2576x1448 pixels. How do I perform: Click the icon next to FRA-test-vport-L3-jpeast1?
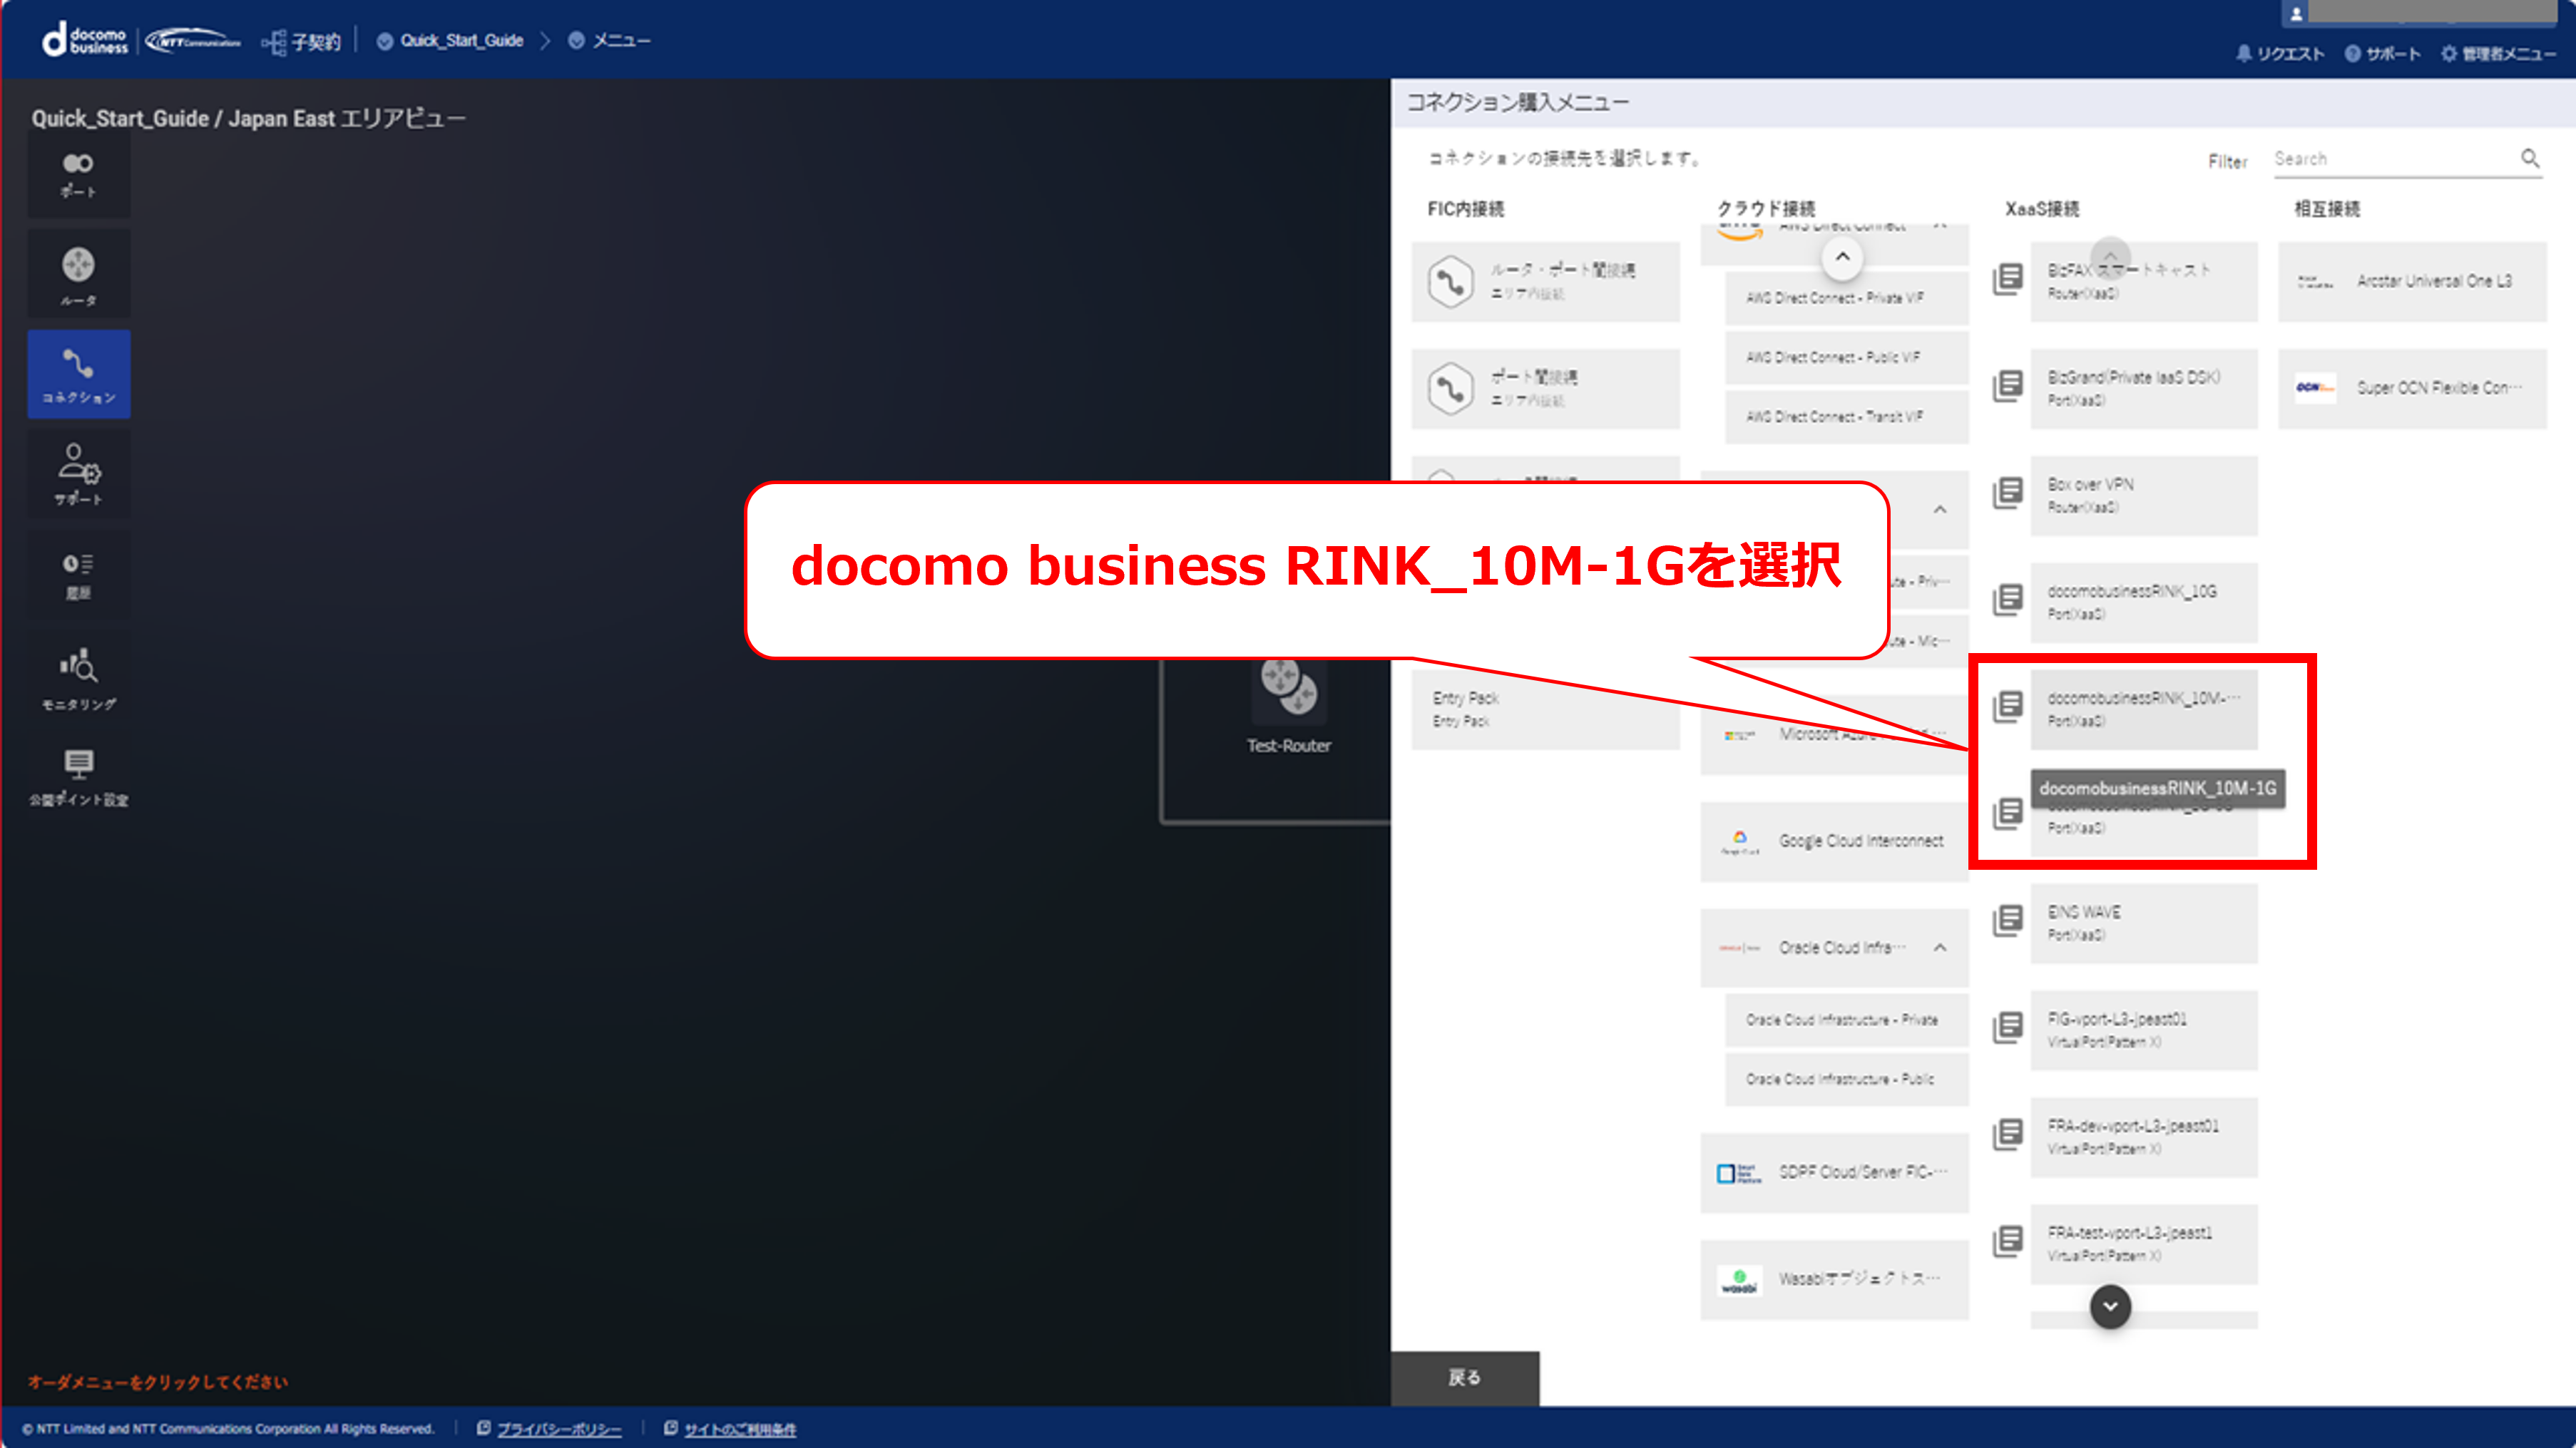pos(2007,1242)
